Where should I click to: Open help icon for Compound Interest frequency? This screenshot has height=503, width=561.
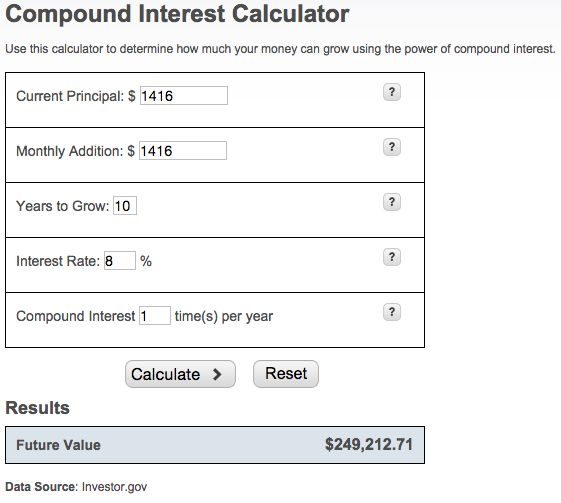pos(392,312)
